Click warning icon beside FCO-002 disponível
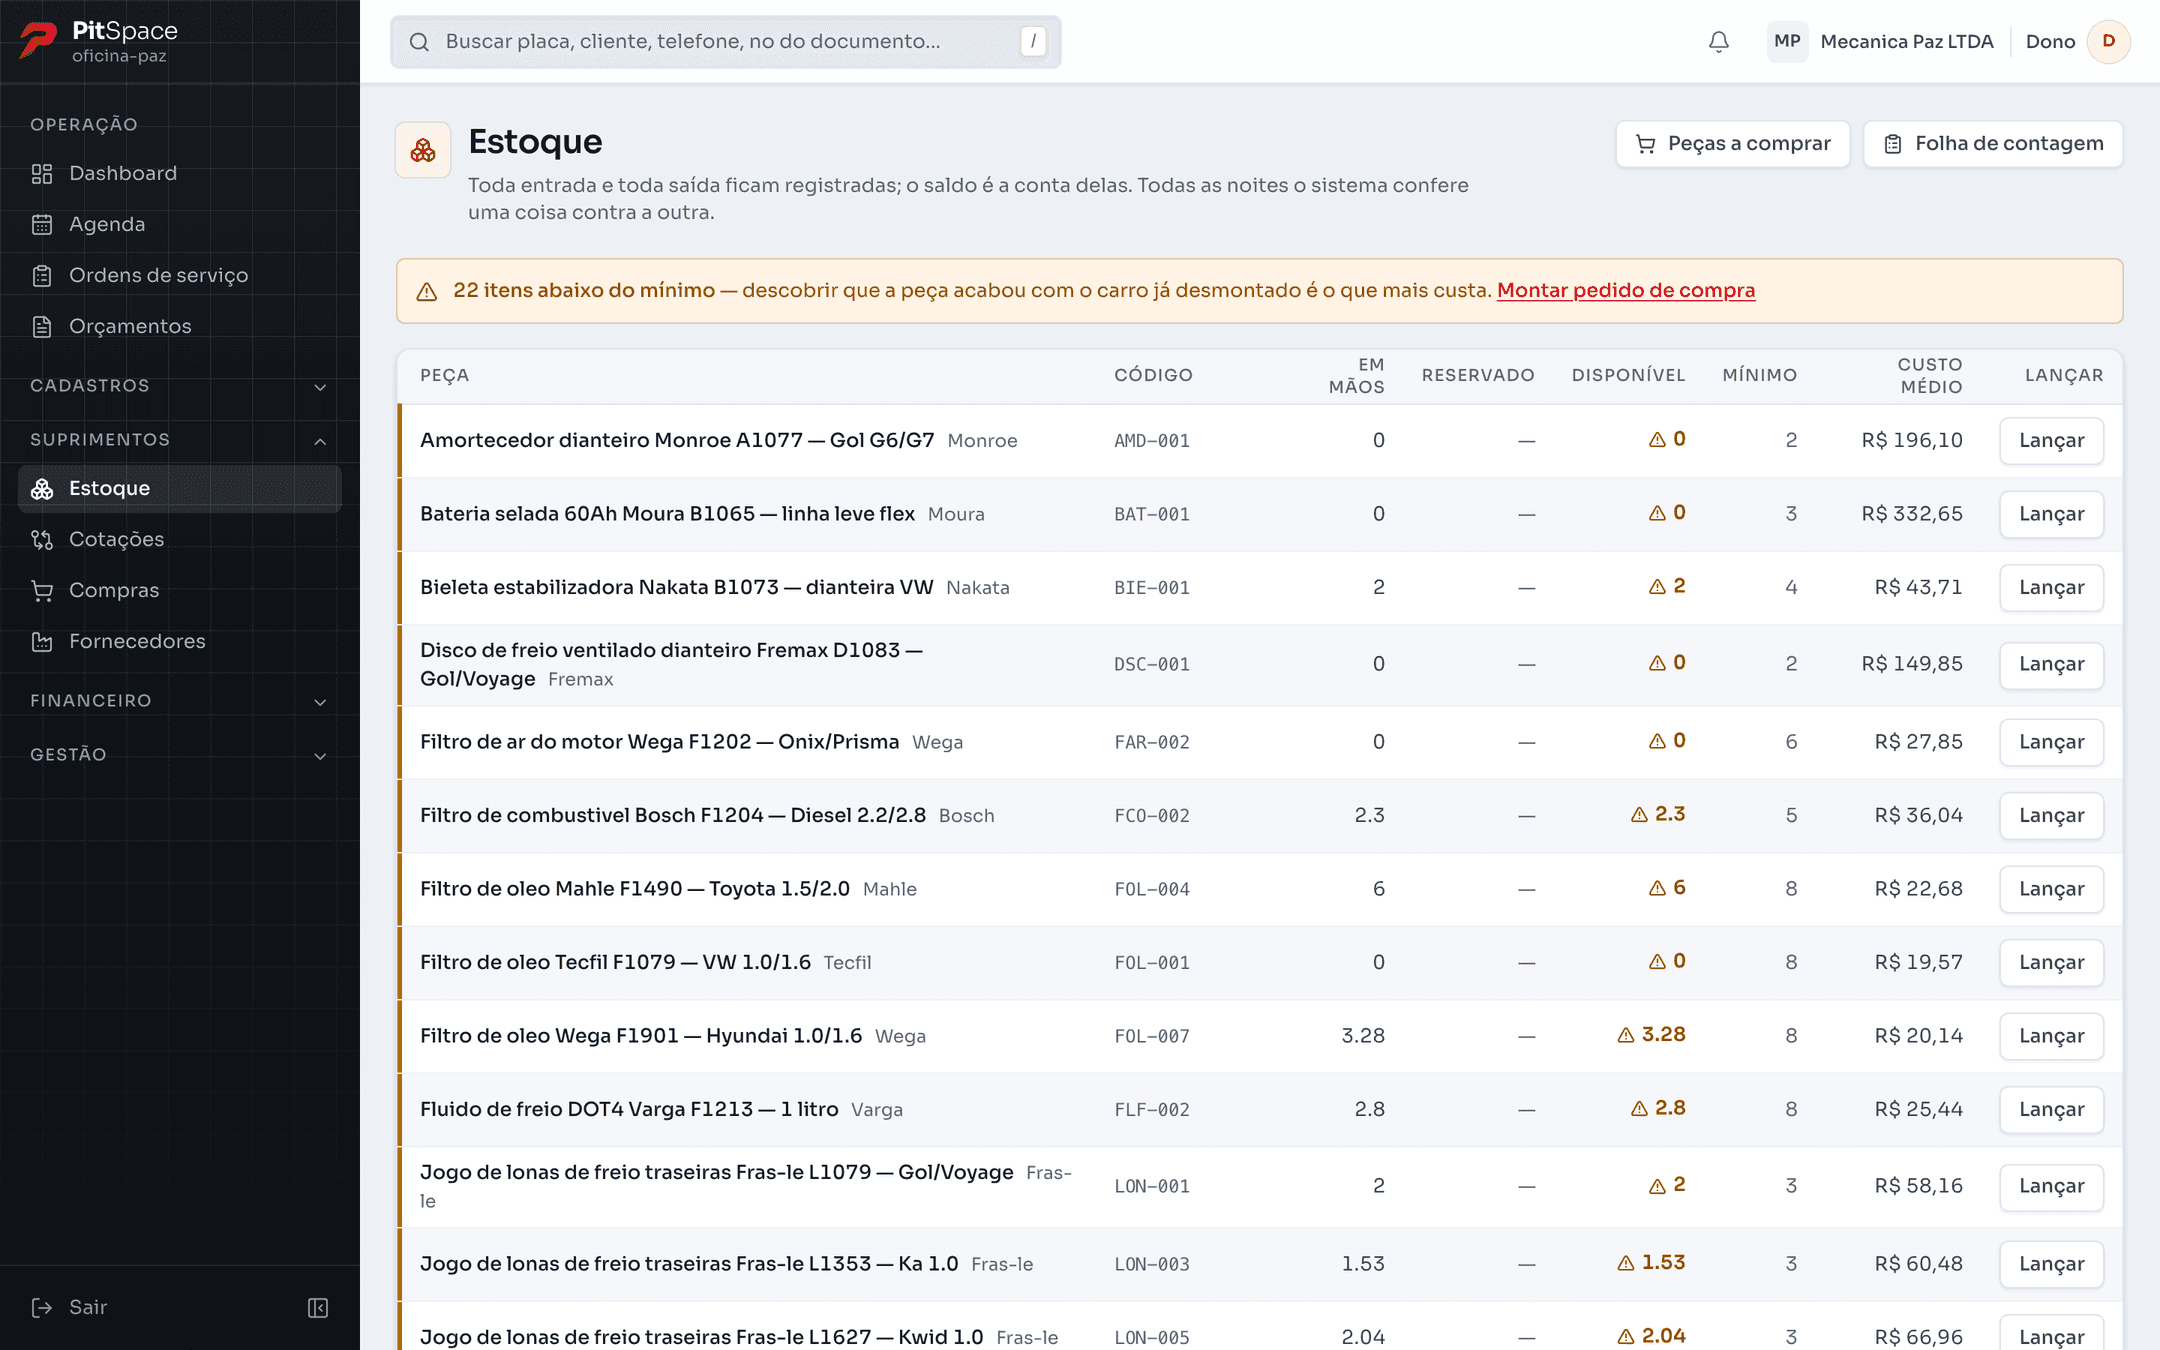Viewport: 2160px width, 1350px height. tap(1639, 814)
